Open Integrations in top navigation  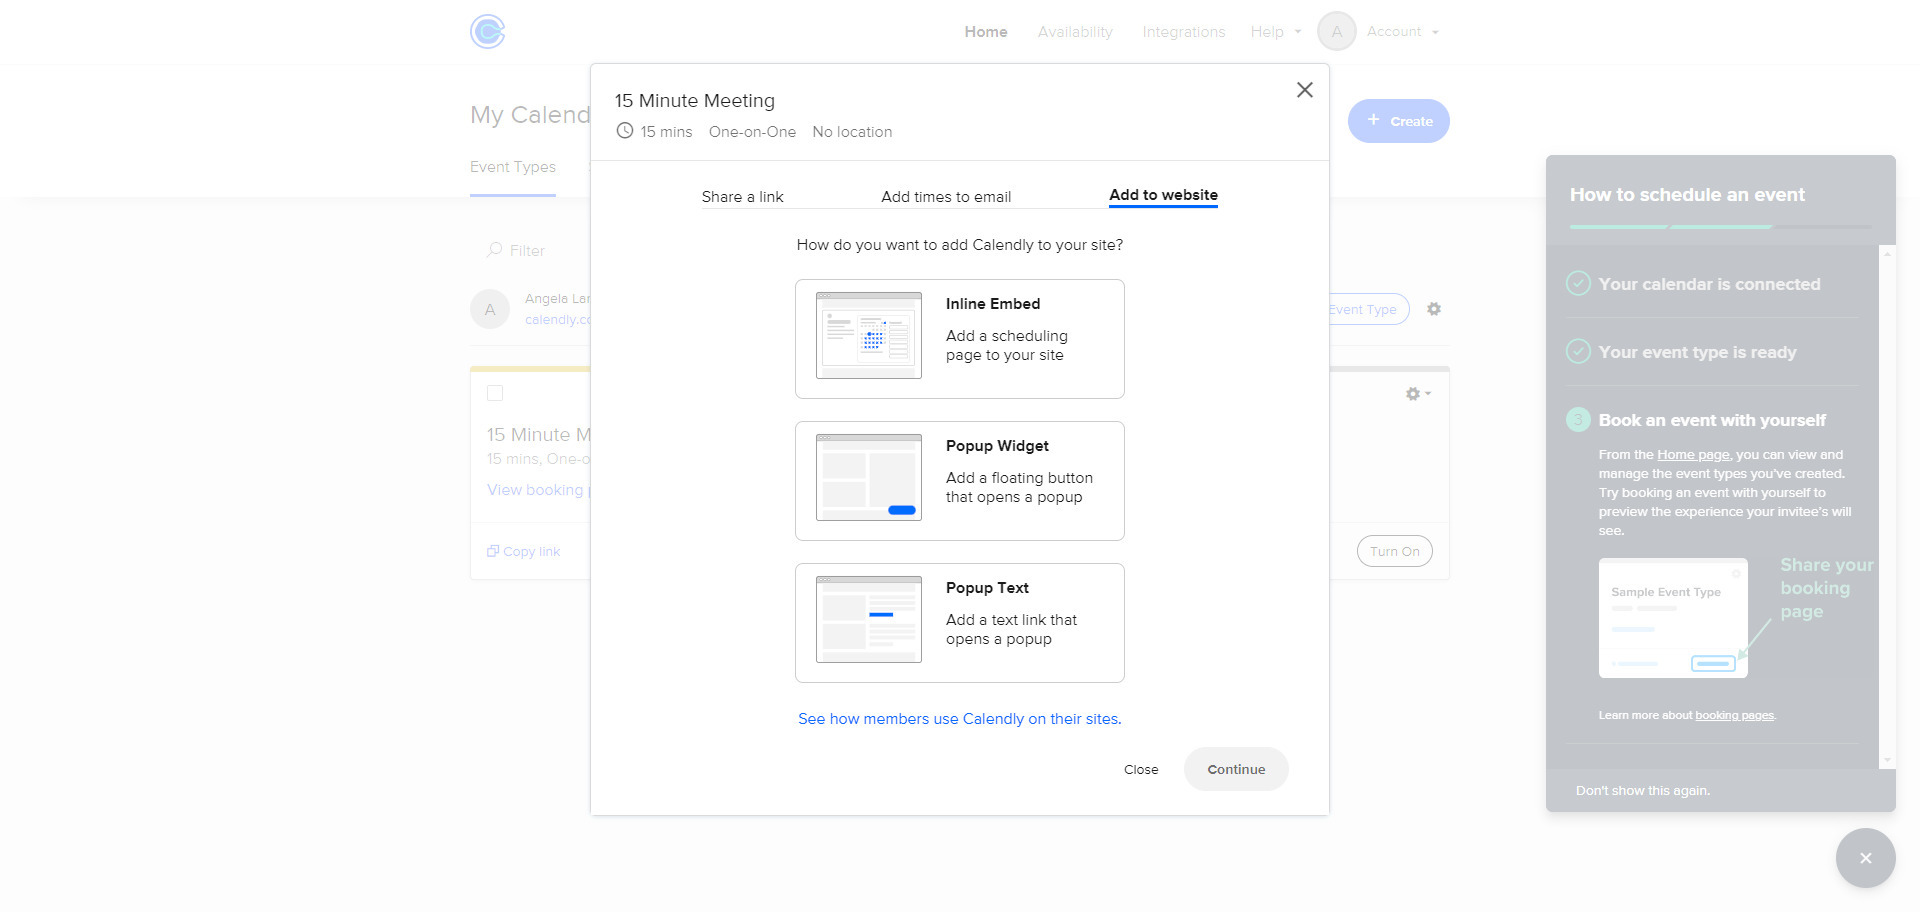1184,32
